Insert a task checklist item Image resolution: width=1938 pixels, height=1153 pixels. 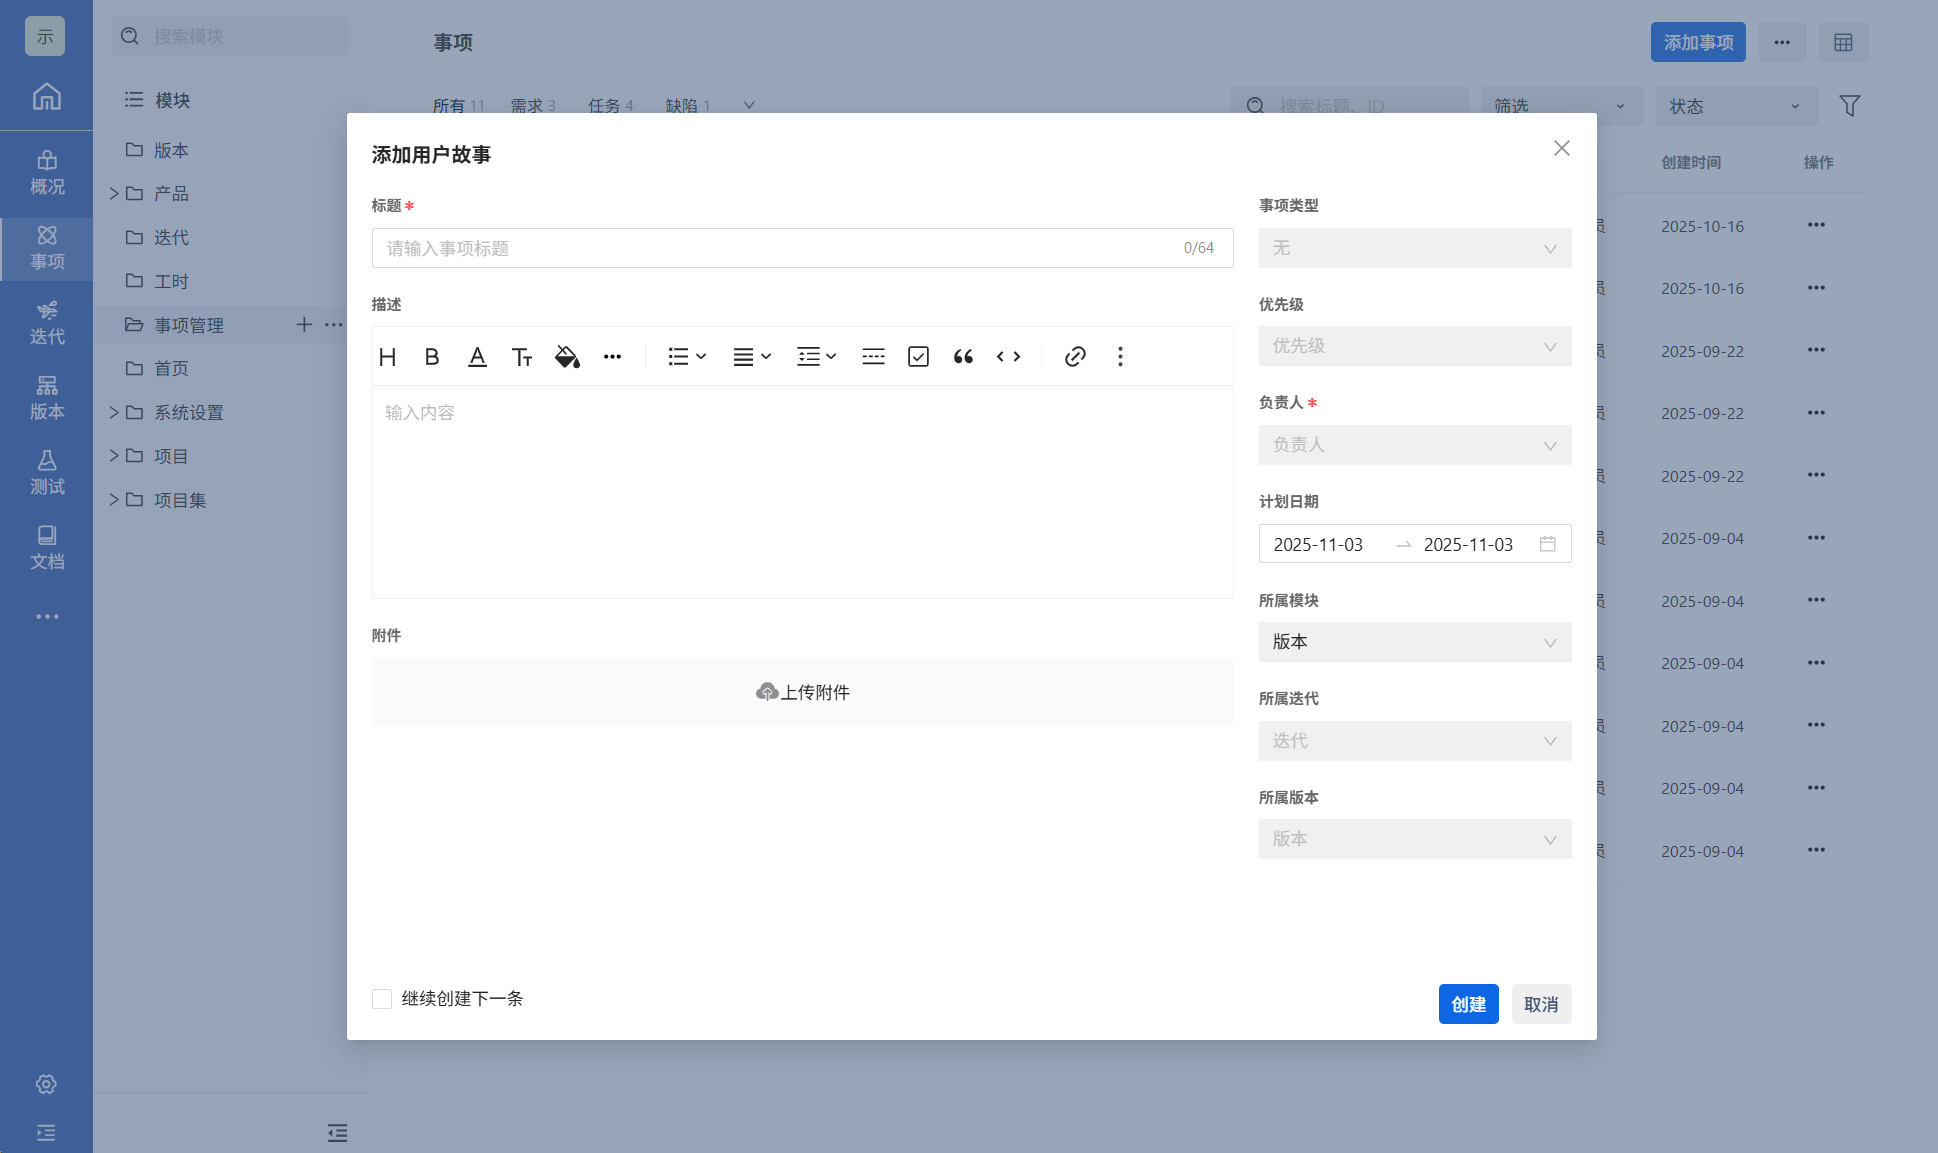(918, 357)
